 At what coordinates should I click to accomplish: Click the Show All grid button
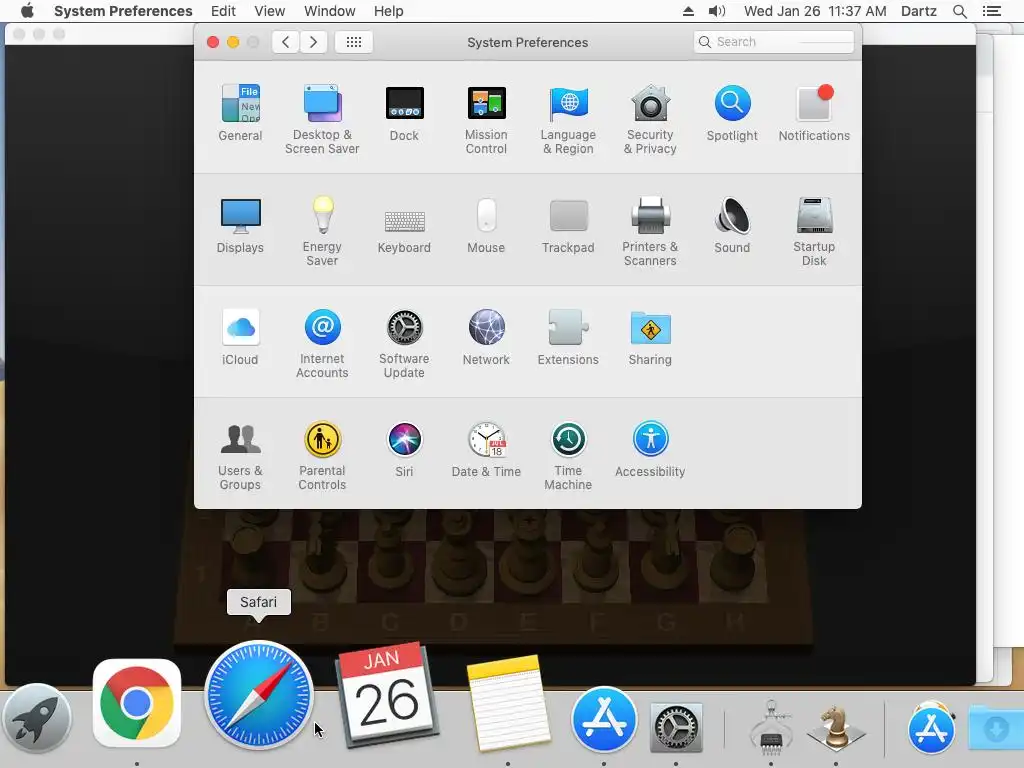tap(353, 42)
